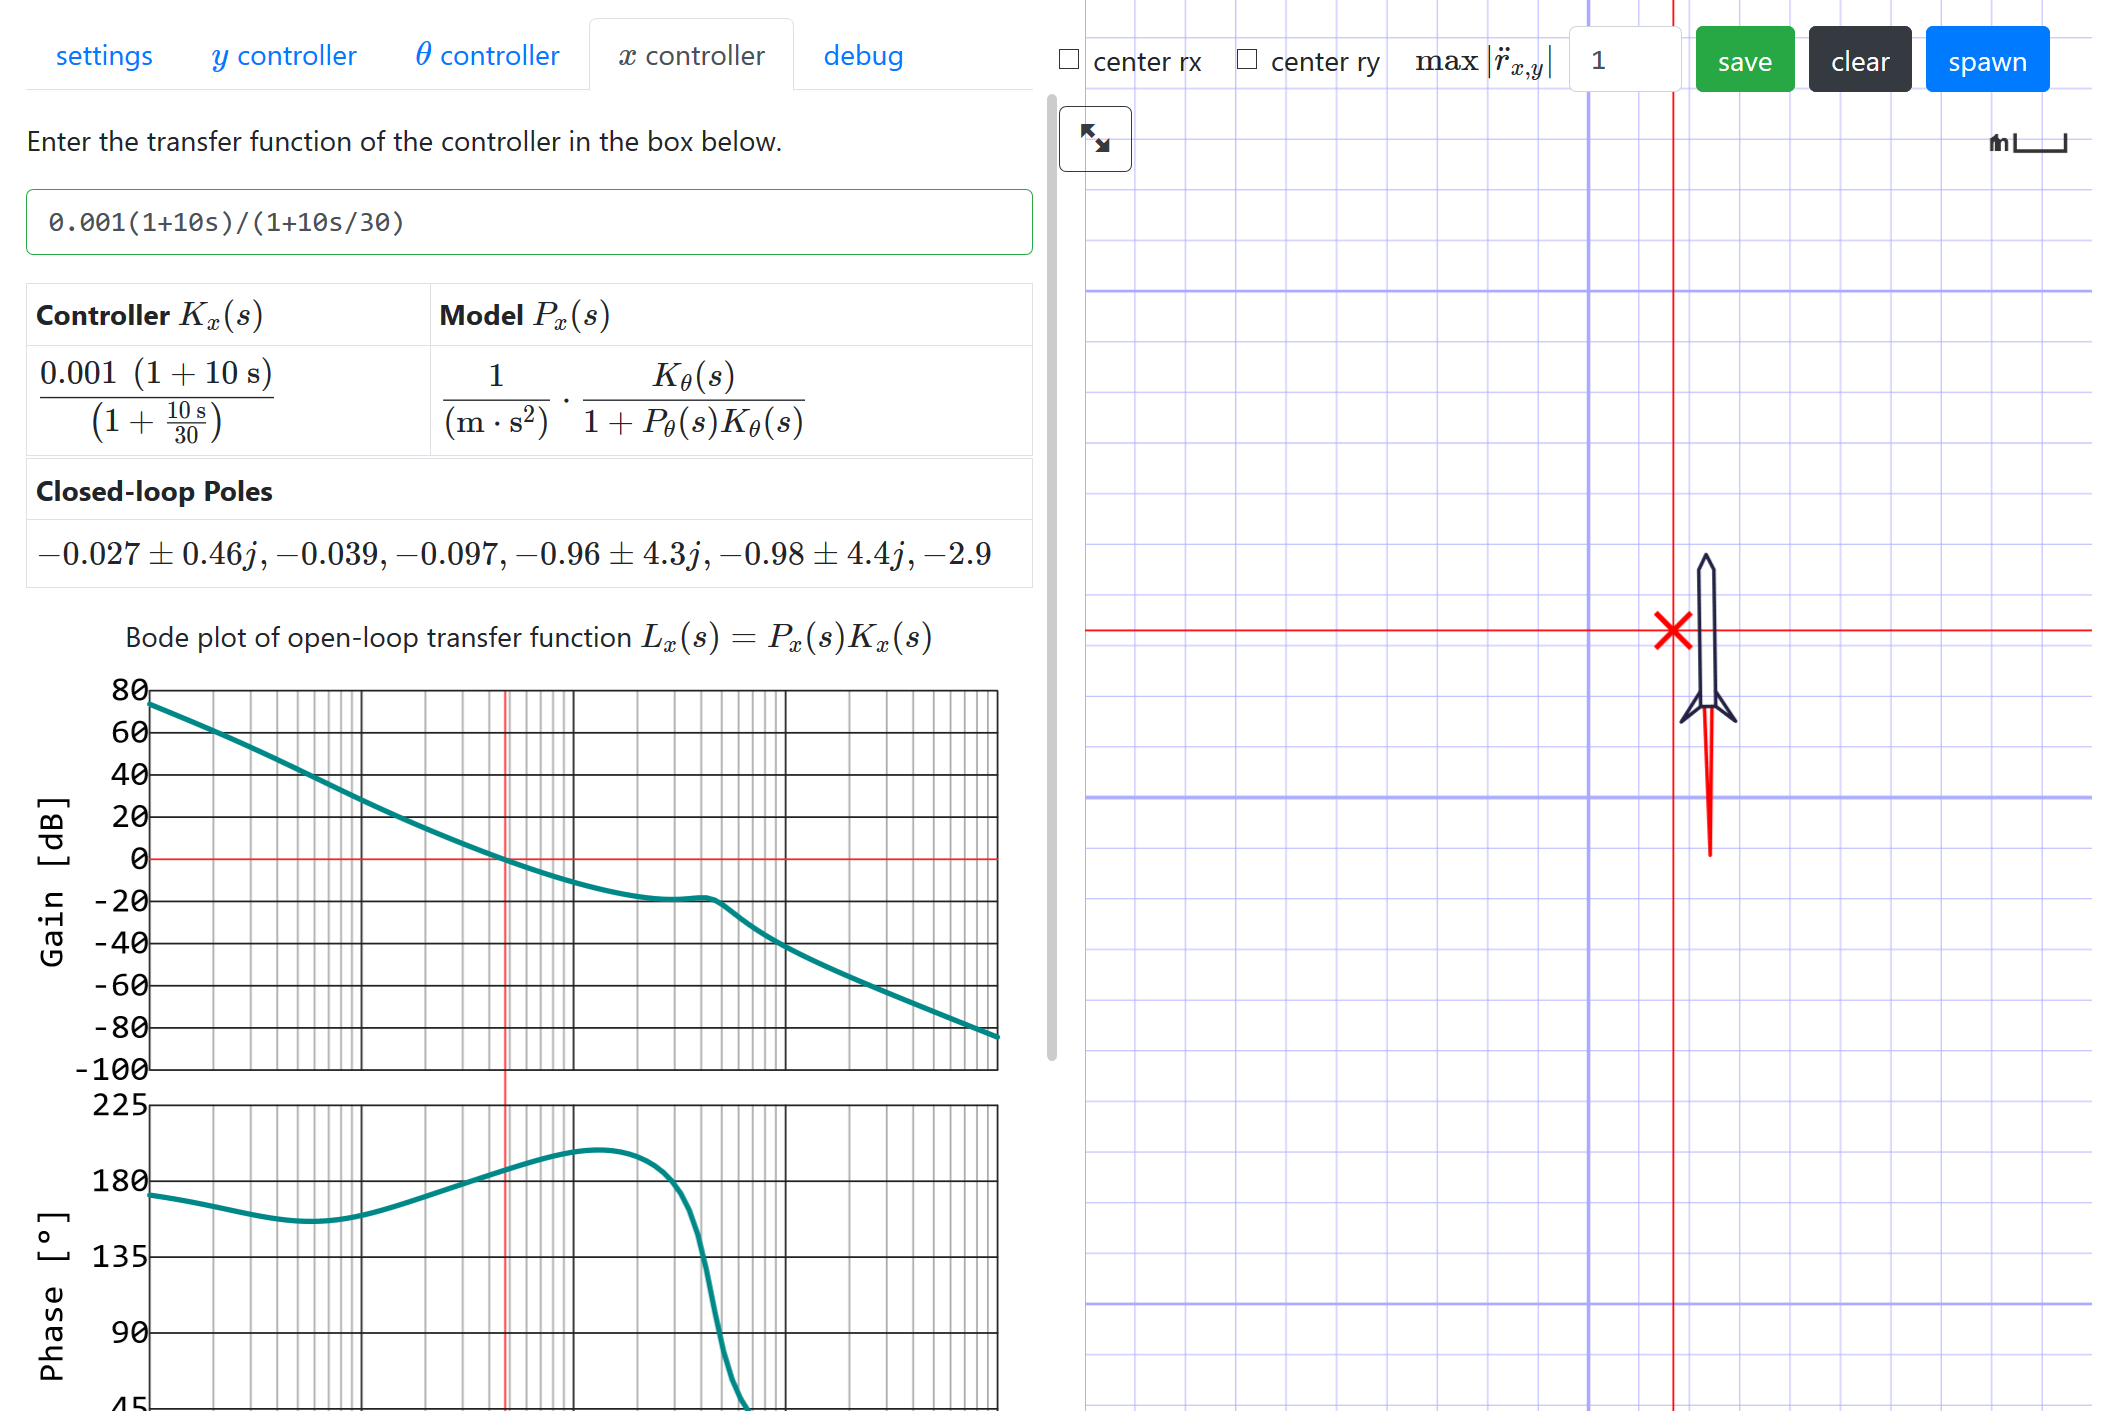Open the debug tab
The width and height of the screenshot is (2117, 1411).
click(x=863, y=56)
